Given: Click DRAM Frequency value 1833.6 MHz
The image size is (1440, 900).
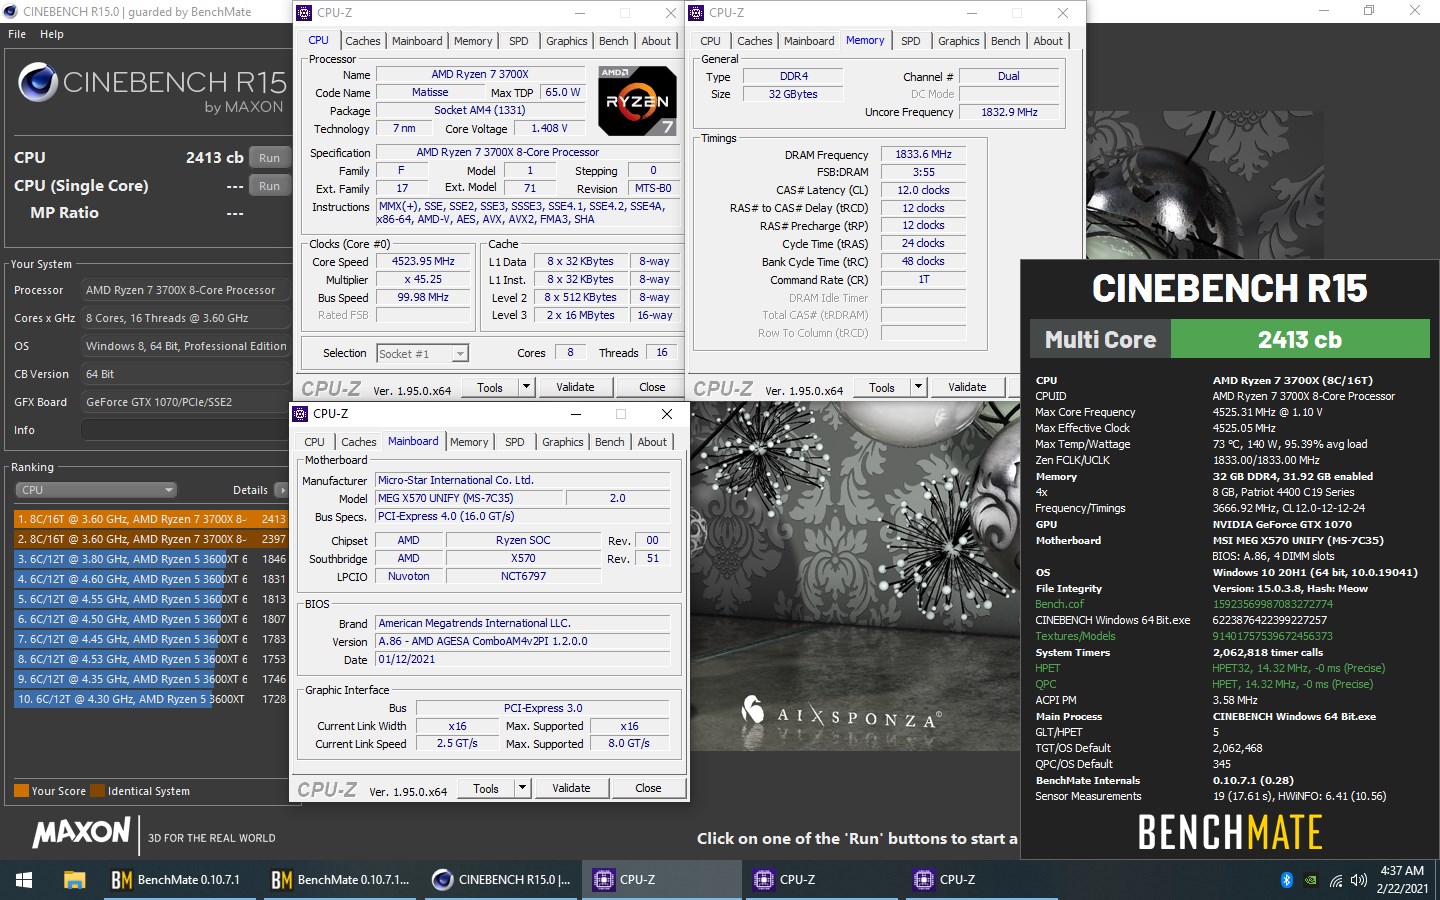Looking at the screenshot, I should (923, 154).
